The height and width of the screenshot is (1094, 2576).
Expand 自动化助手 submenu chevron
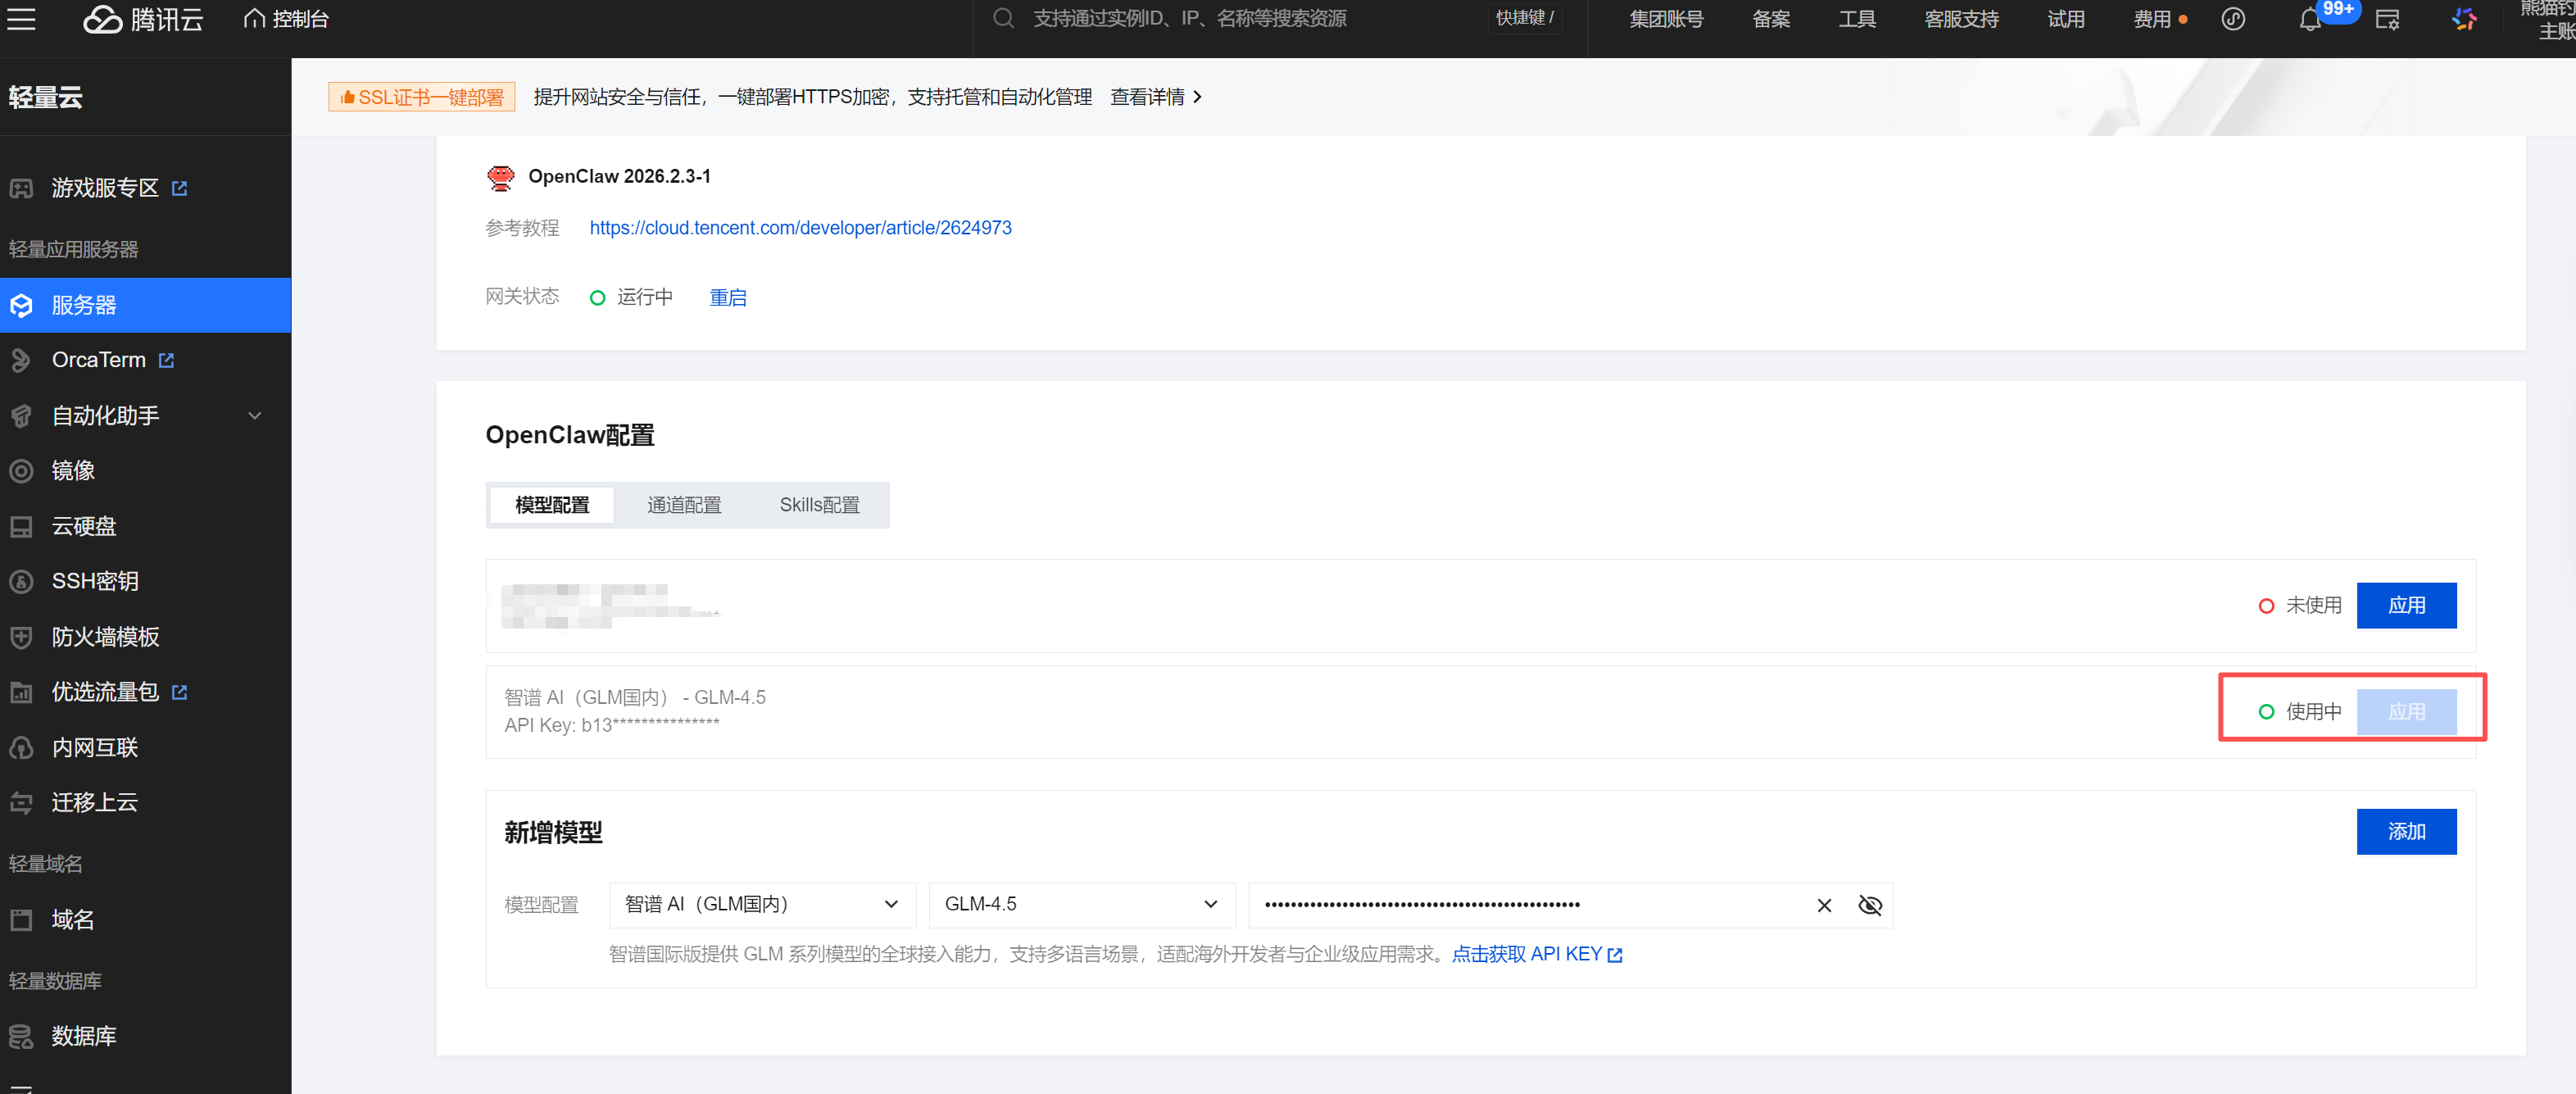pyautogui.click(x=254, y=416)
